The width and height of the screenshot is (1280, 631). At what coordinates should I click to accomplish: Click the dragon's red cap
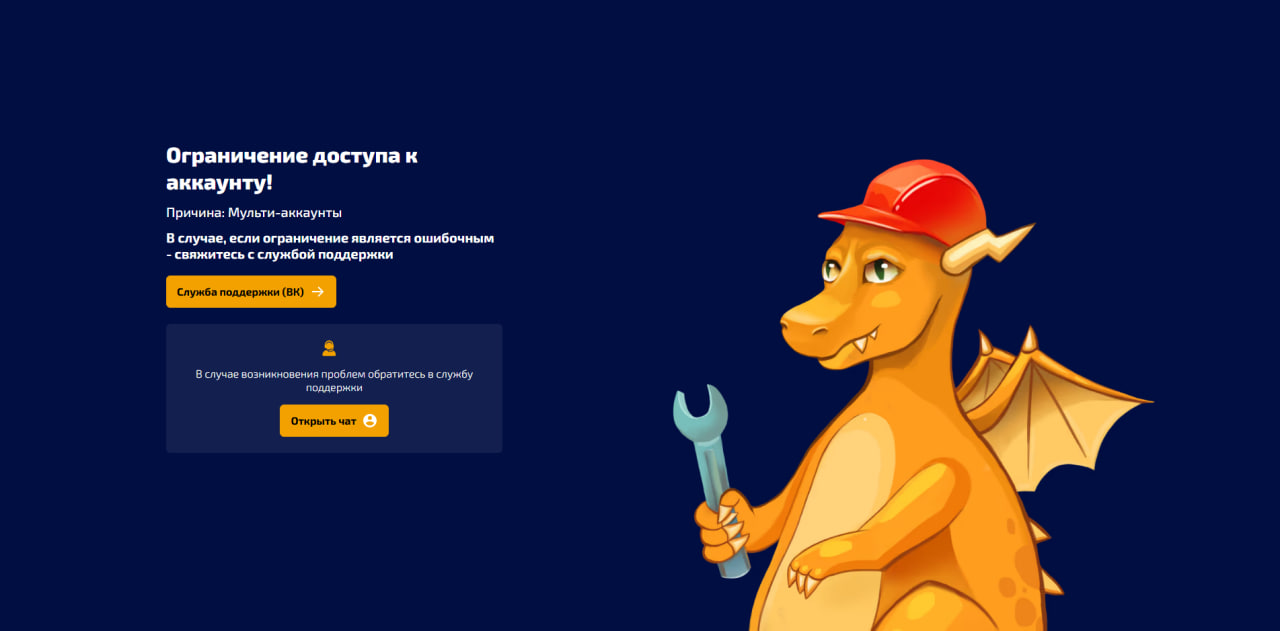point(903,202)
